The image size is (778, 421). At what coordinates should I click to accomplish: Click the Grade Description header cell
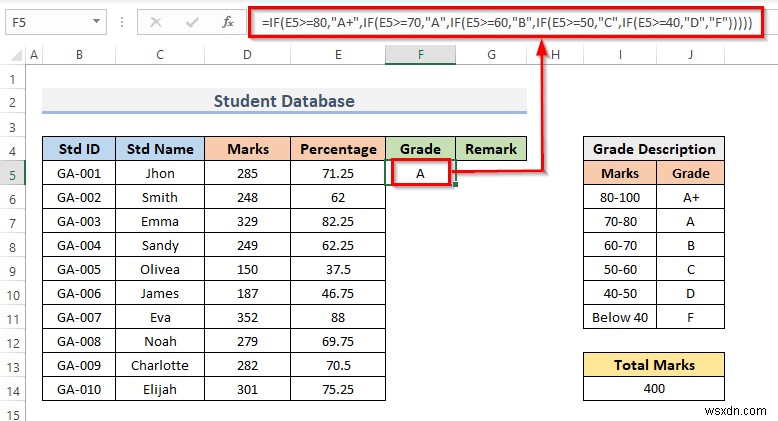pos(654,149)
